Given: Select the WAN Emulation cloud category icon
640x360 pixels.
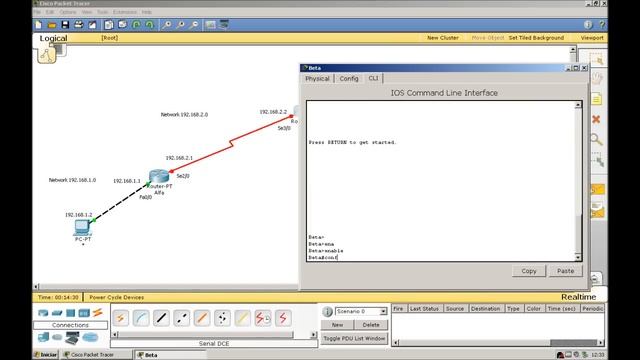Looking at the screenshot, I should pyautogui.click(x=57, y=337).
